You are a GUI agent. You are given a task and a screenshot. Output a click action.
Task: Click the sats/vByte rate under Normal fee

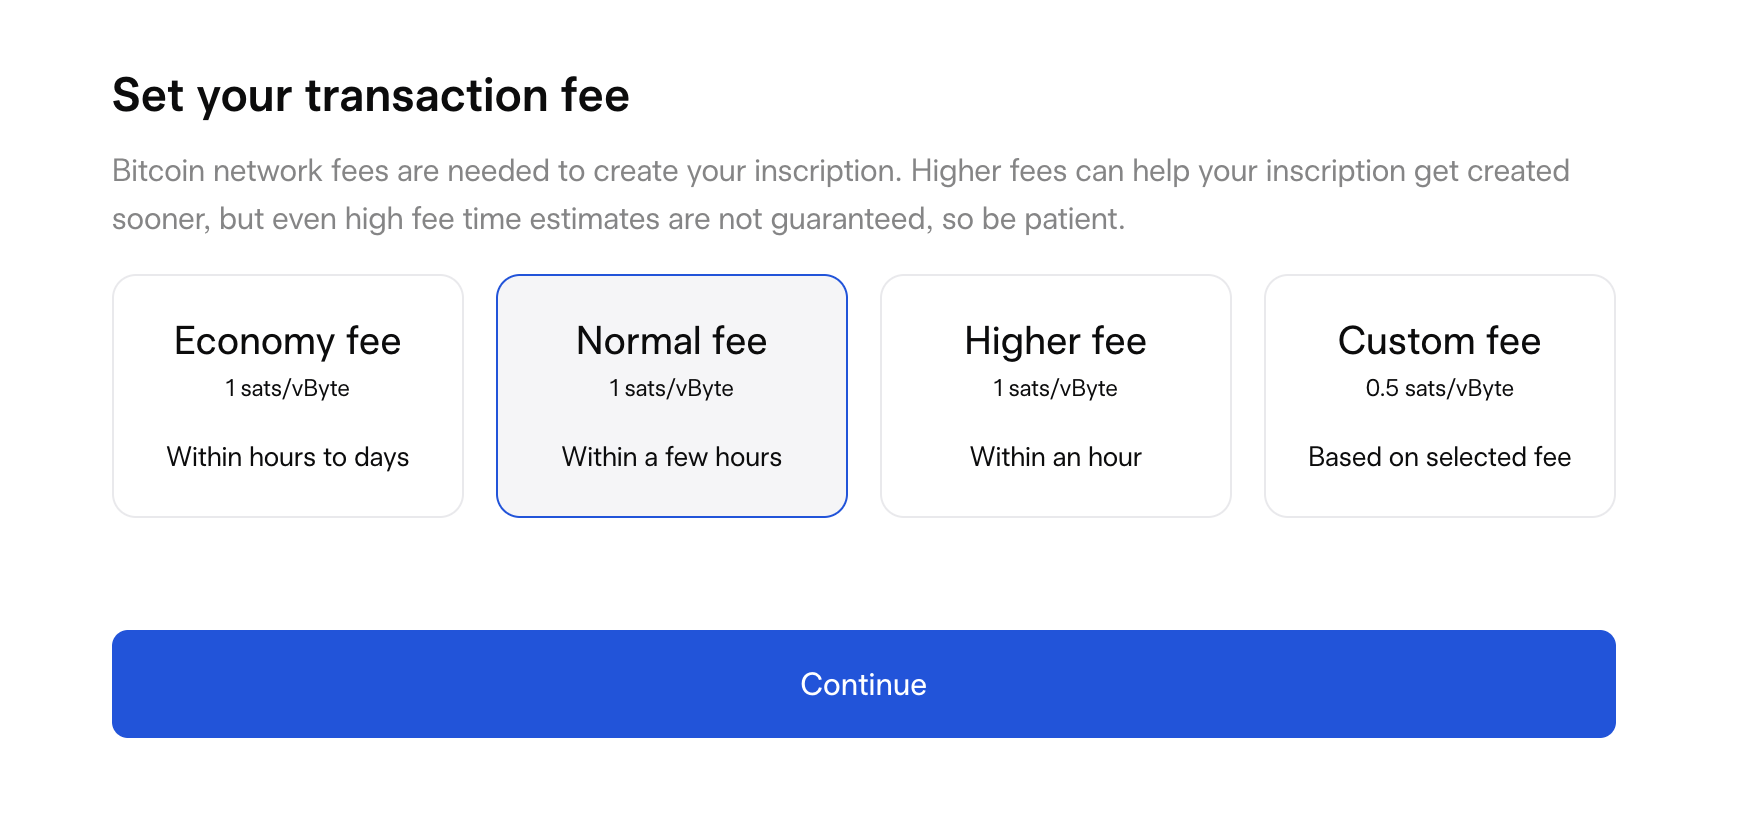(672, 388)
